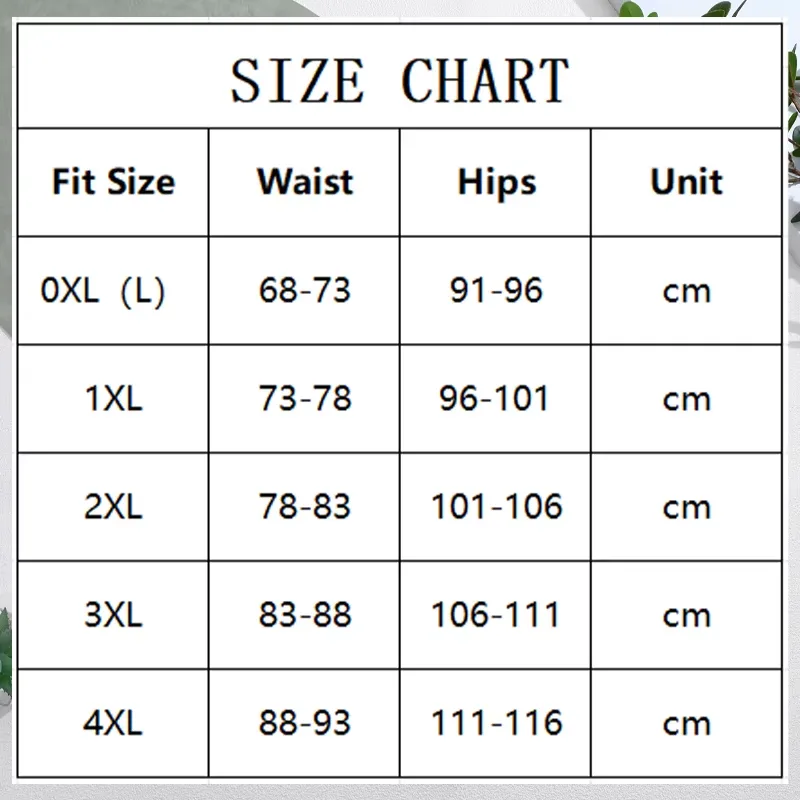Image resolution: width=800 pixels, height=800 pixels.
Task: Select the Unit column header
Action: pos(686,182)
